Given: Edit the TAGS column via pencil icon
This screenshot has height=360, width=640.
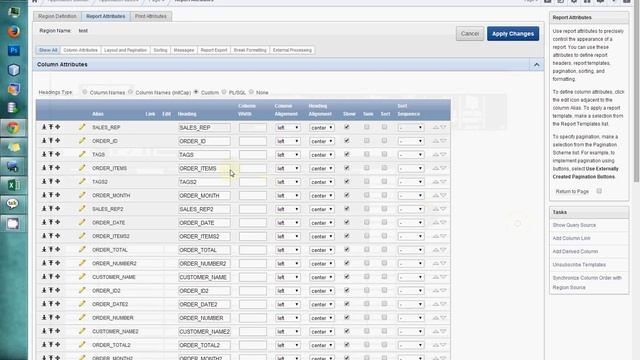Looking at the screenshot, I should 82,154.
